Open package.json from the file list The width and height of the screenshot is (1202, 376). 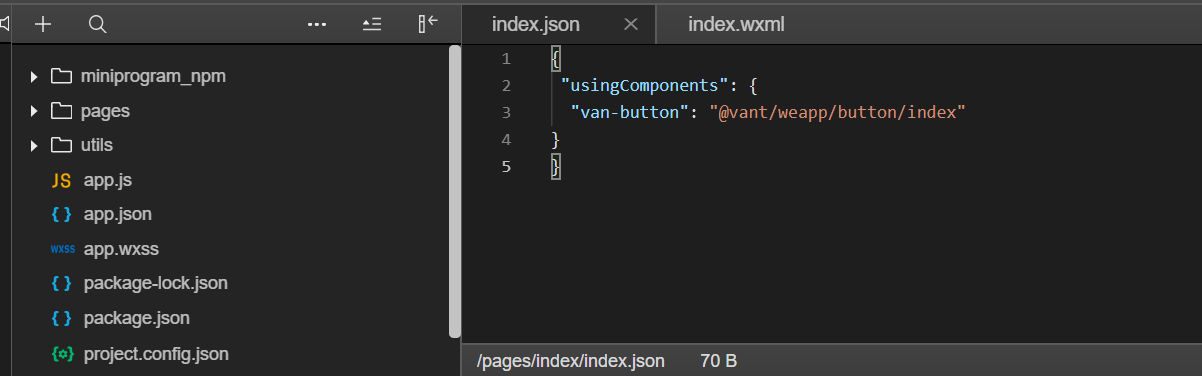tap(137, 318)
